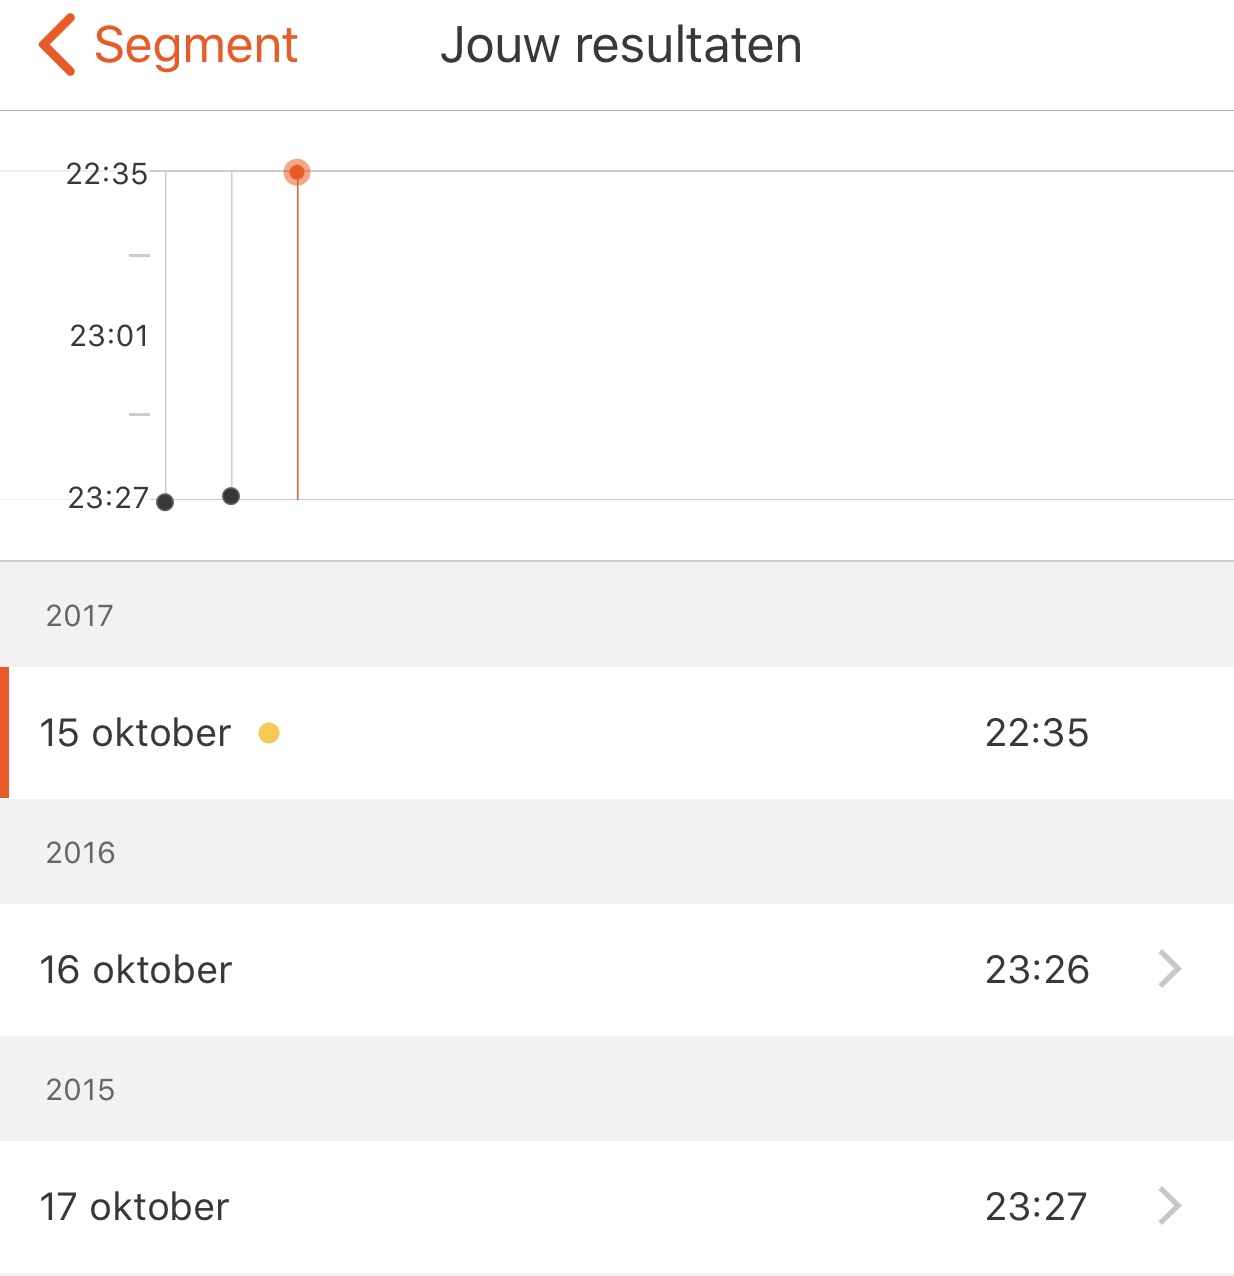Select the second black chart point
Image resolution: width=1234 pixels, height=1276 pixels.
[x=231, y=496]
